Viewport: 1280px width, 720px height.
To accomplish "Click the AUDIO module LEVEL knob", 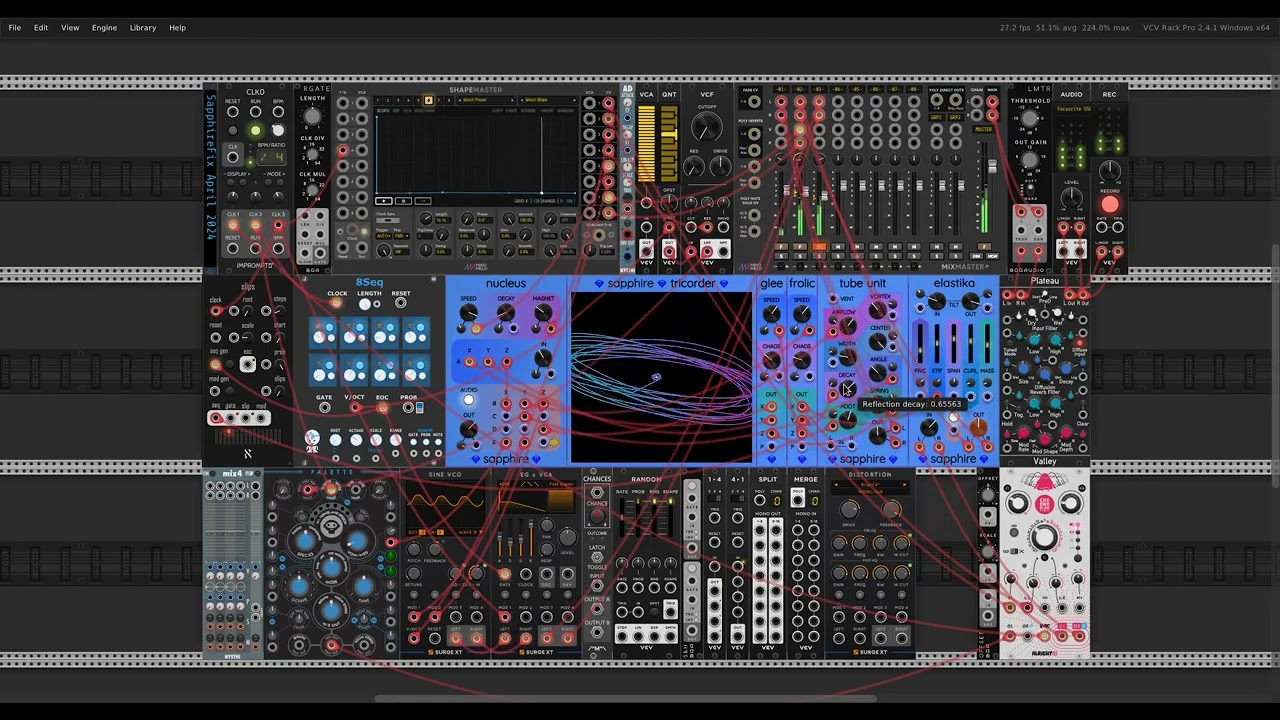I will click(1071, 199).
